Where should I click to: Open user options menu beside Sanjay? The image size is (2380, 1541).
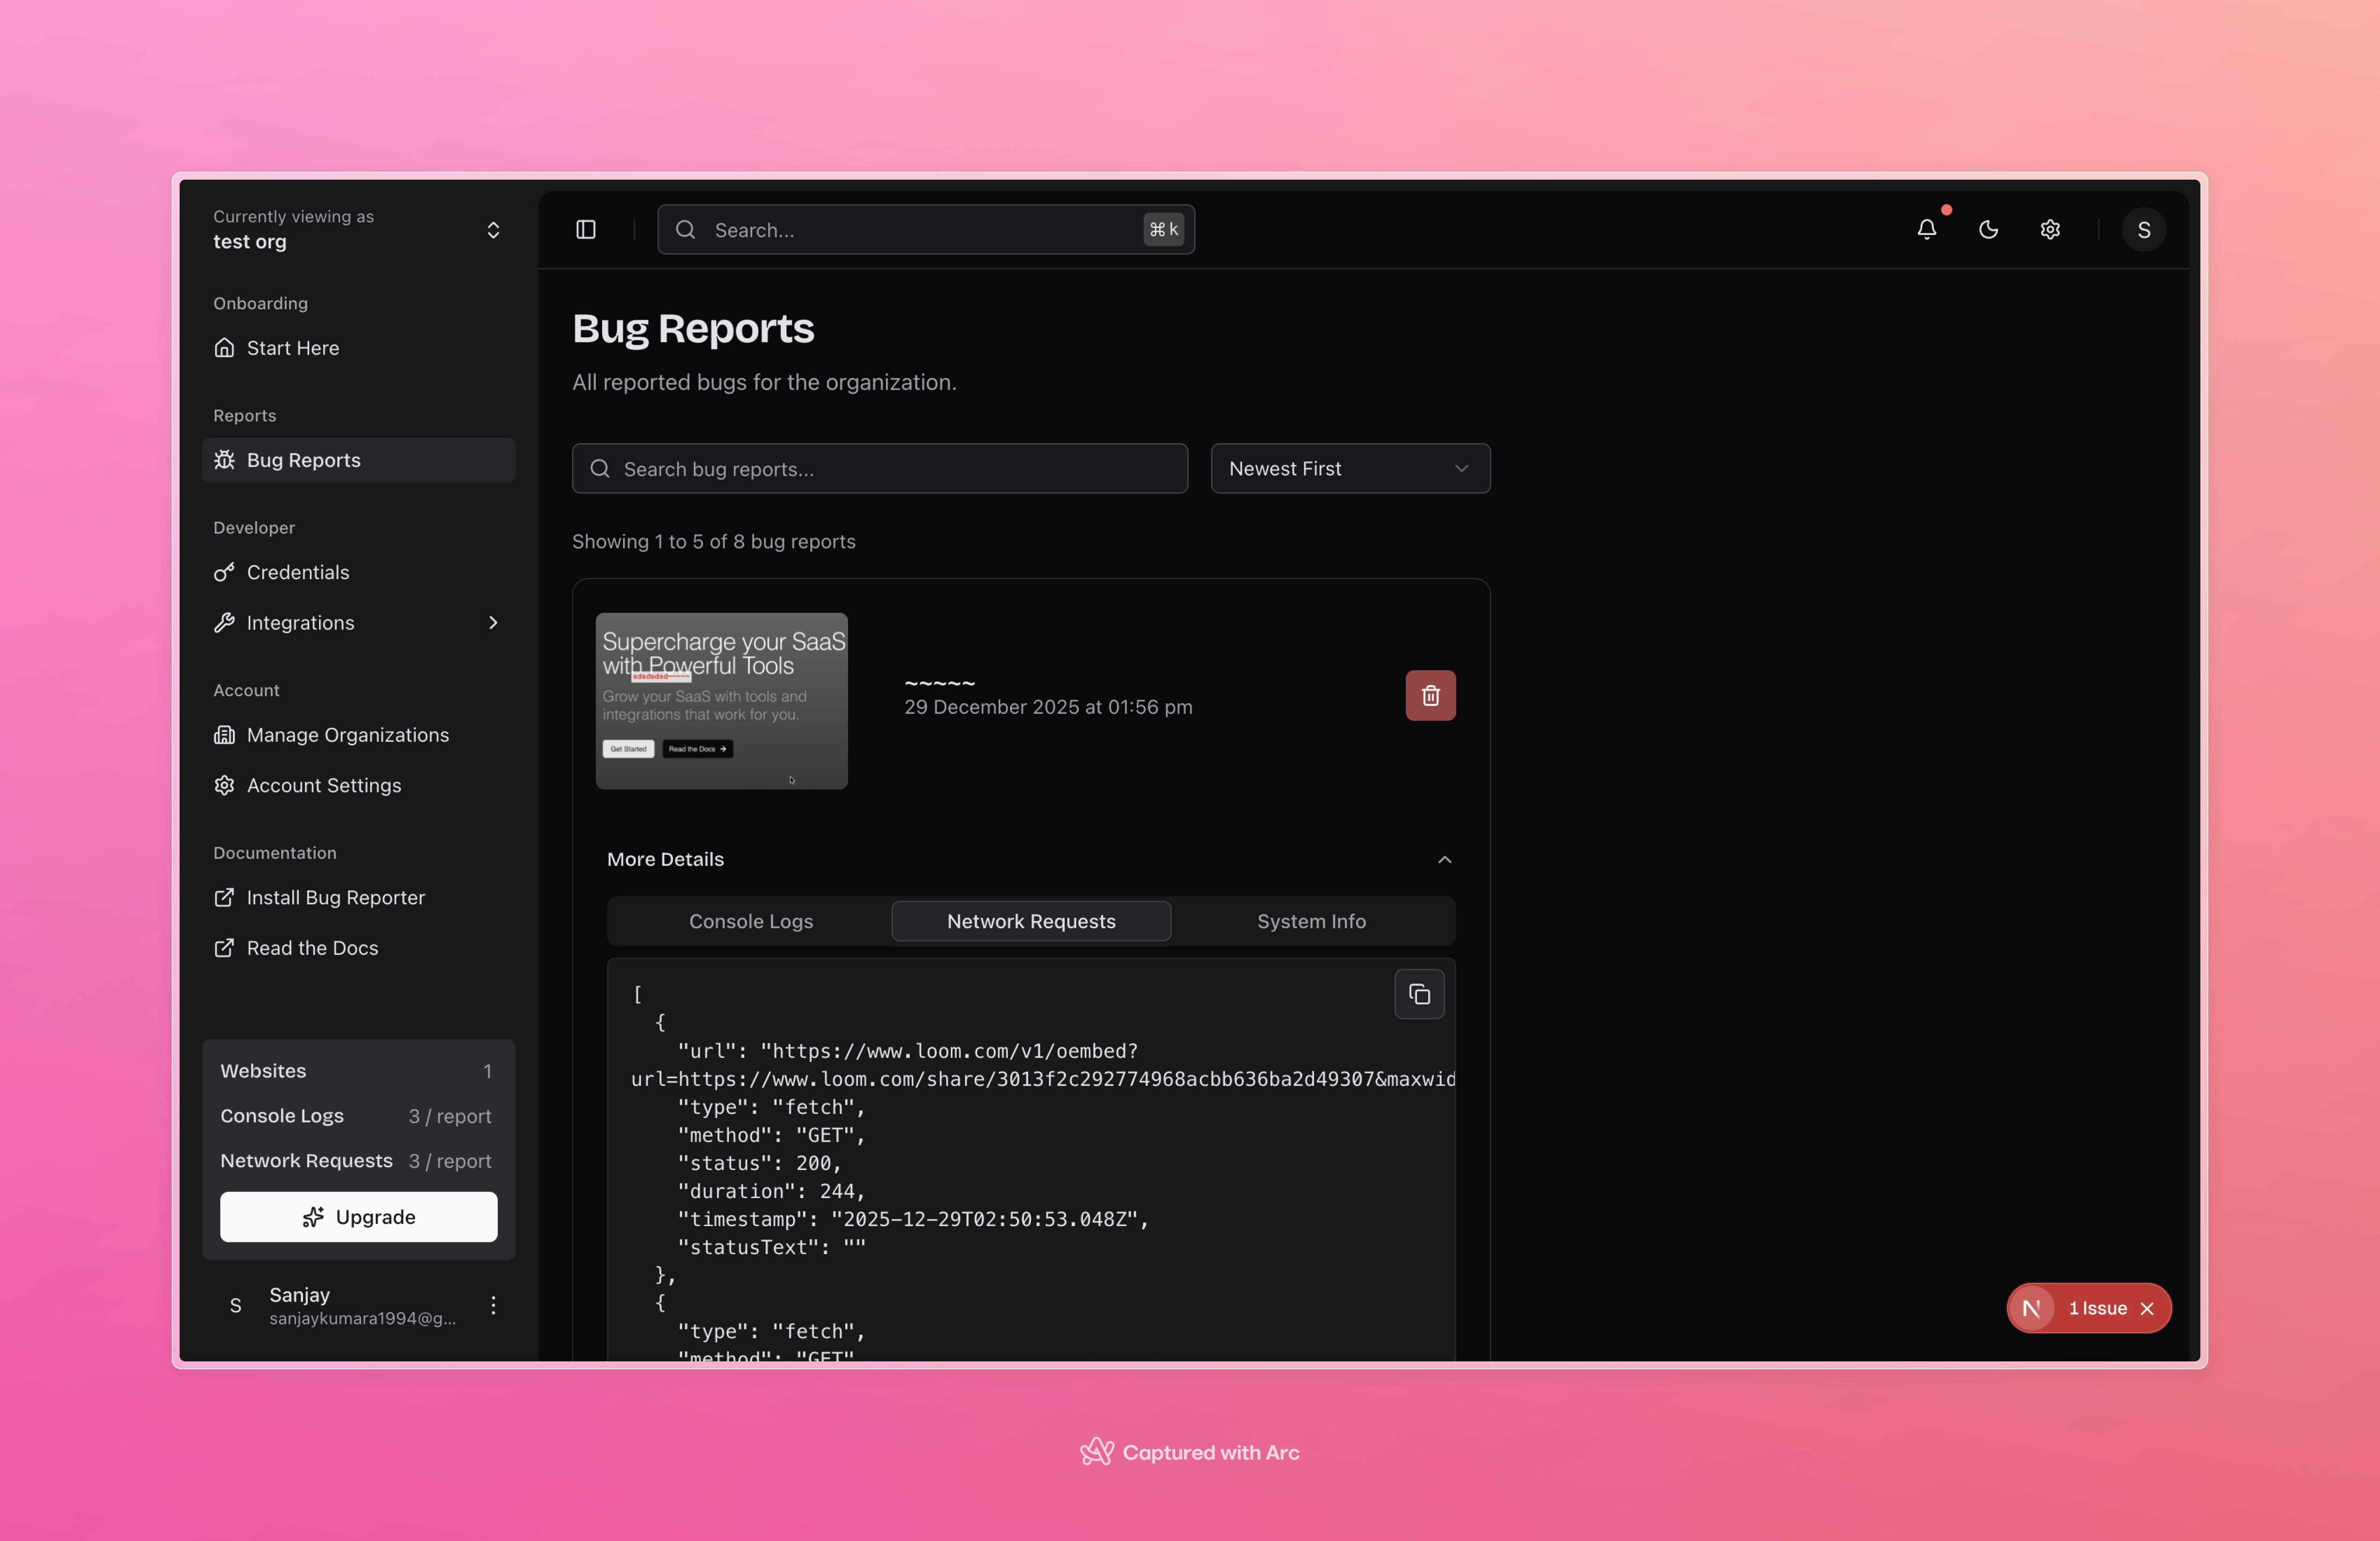493,1305
